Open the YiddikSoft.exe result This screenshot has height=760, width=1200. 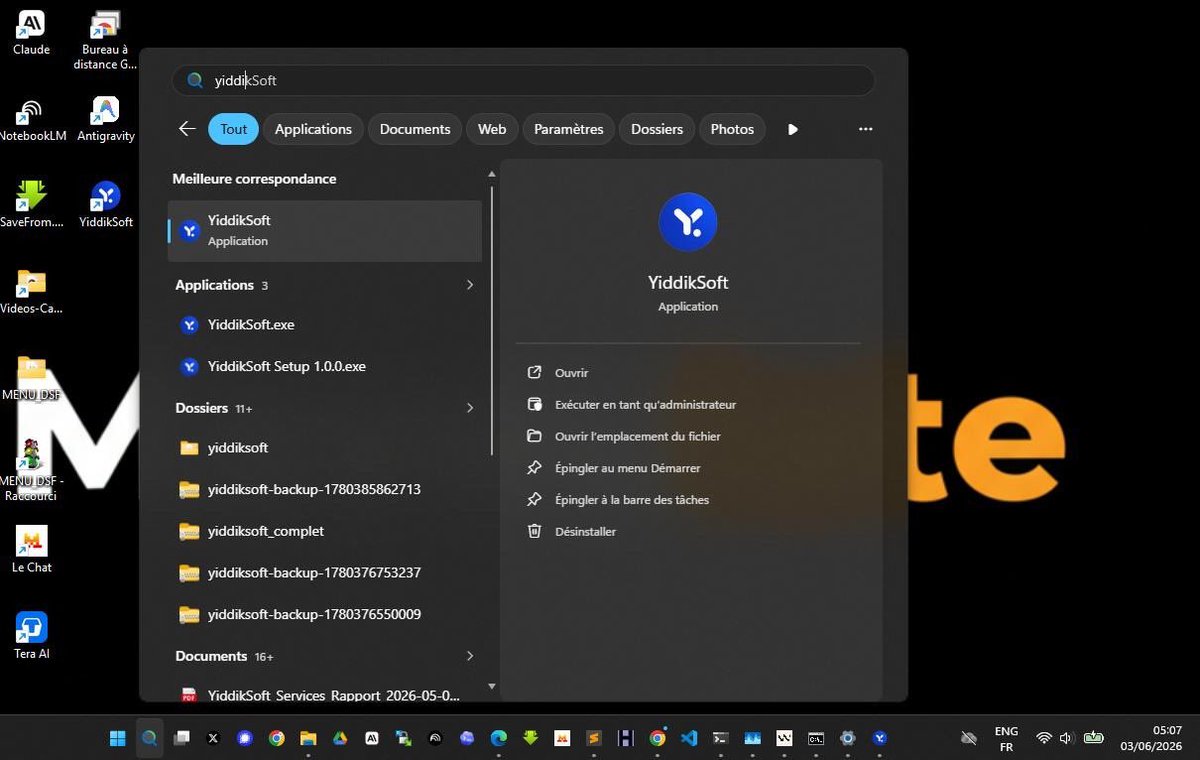(x=325, y=325)
